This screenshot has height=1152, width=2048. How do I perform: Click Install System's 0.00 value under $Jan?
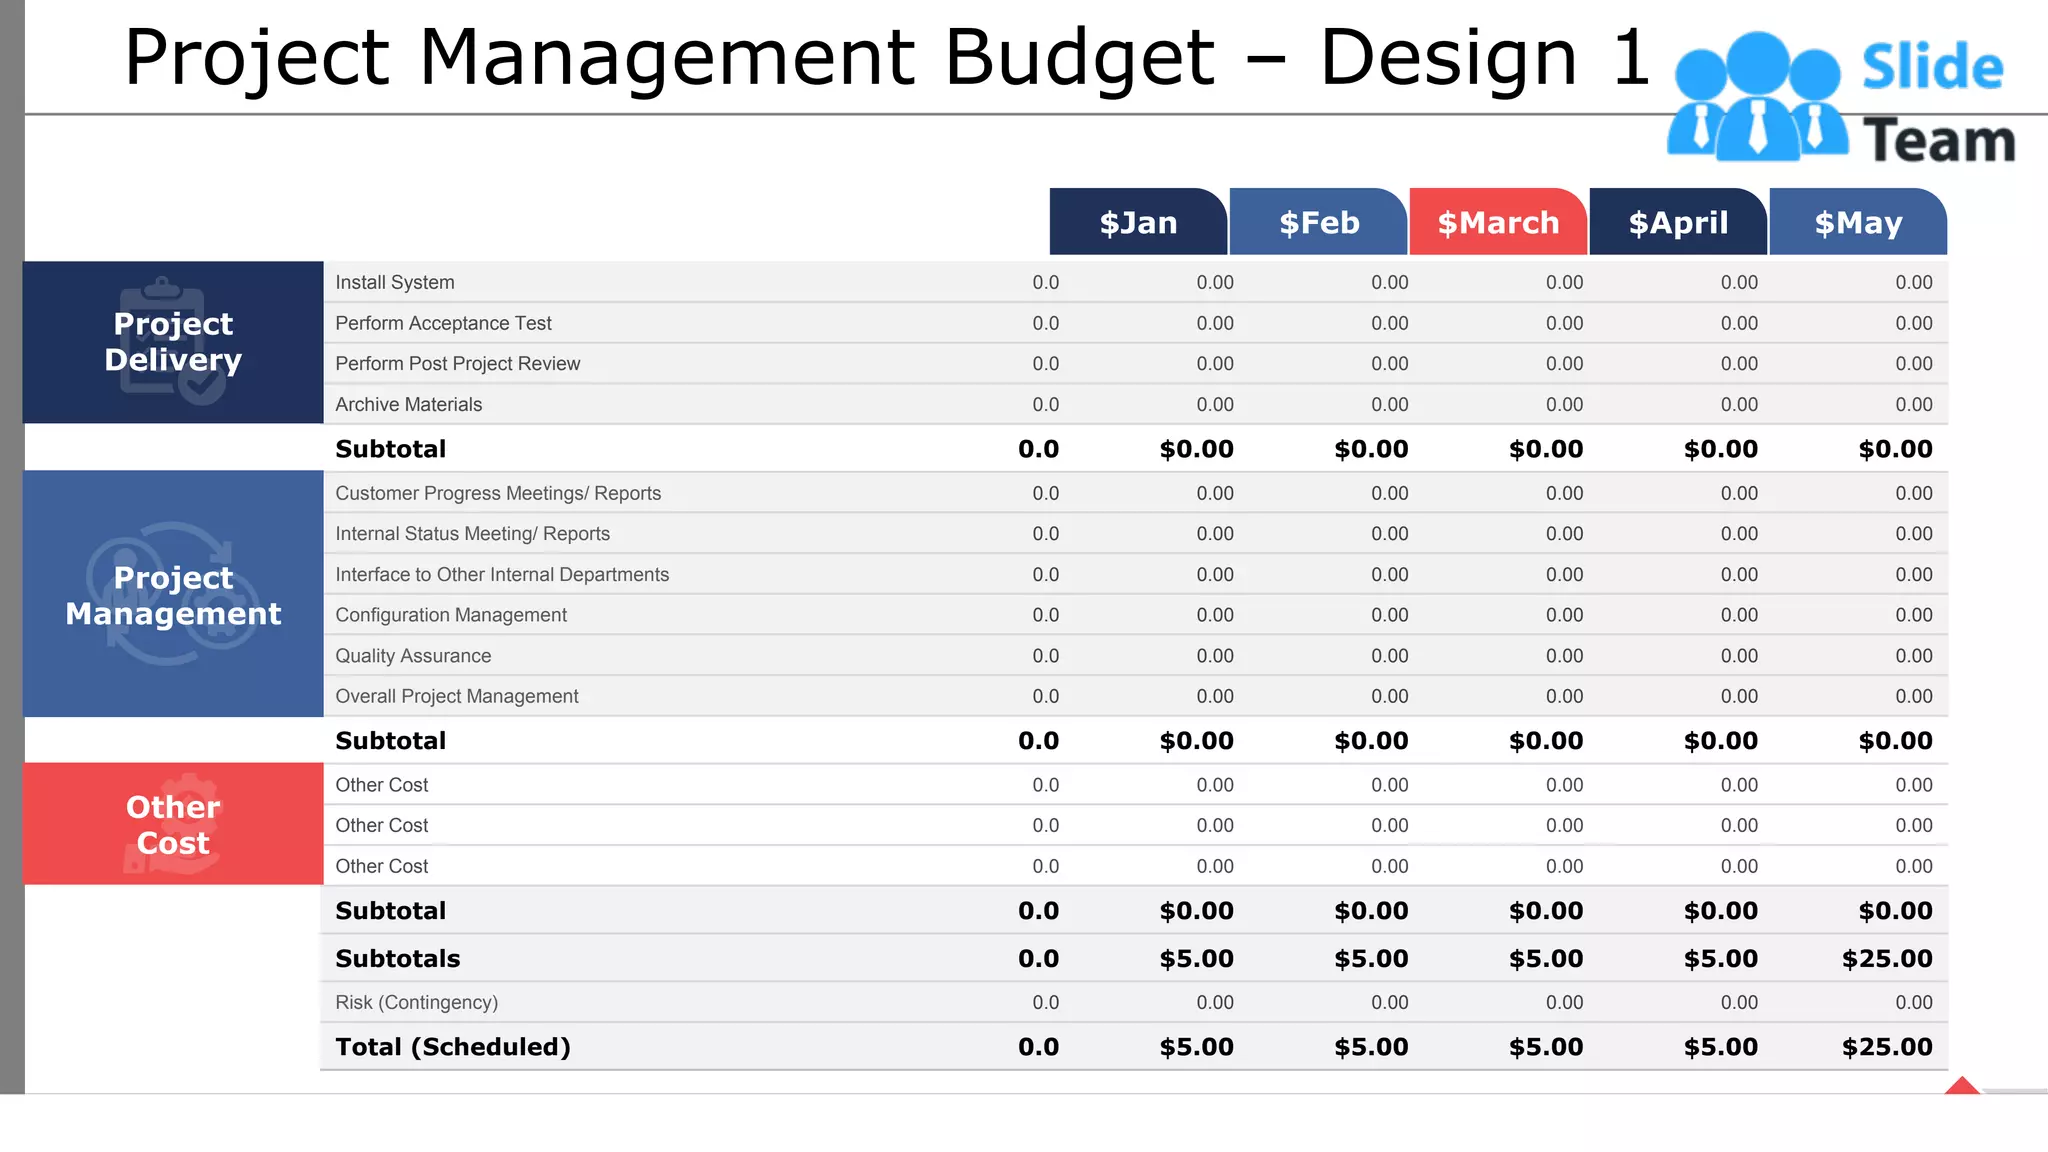[x=1215, y=283]
